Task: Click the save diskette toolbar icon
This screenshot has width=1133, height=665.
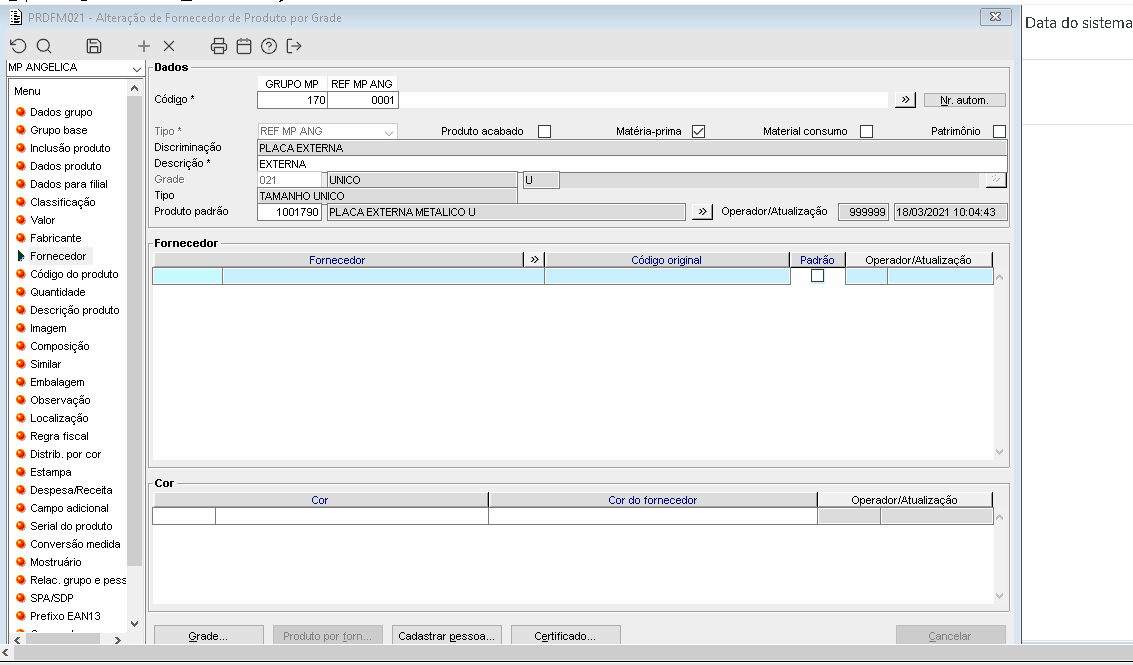Action: tap(94, 46)
